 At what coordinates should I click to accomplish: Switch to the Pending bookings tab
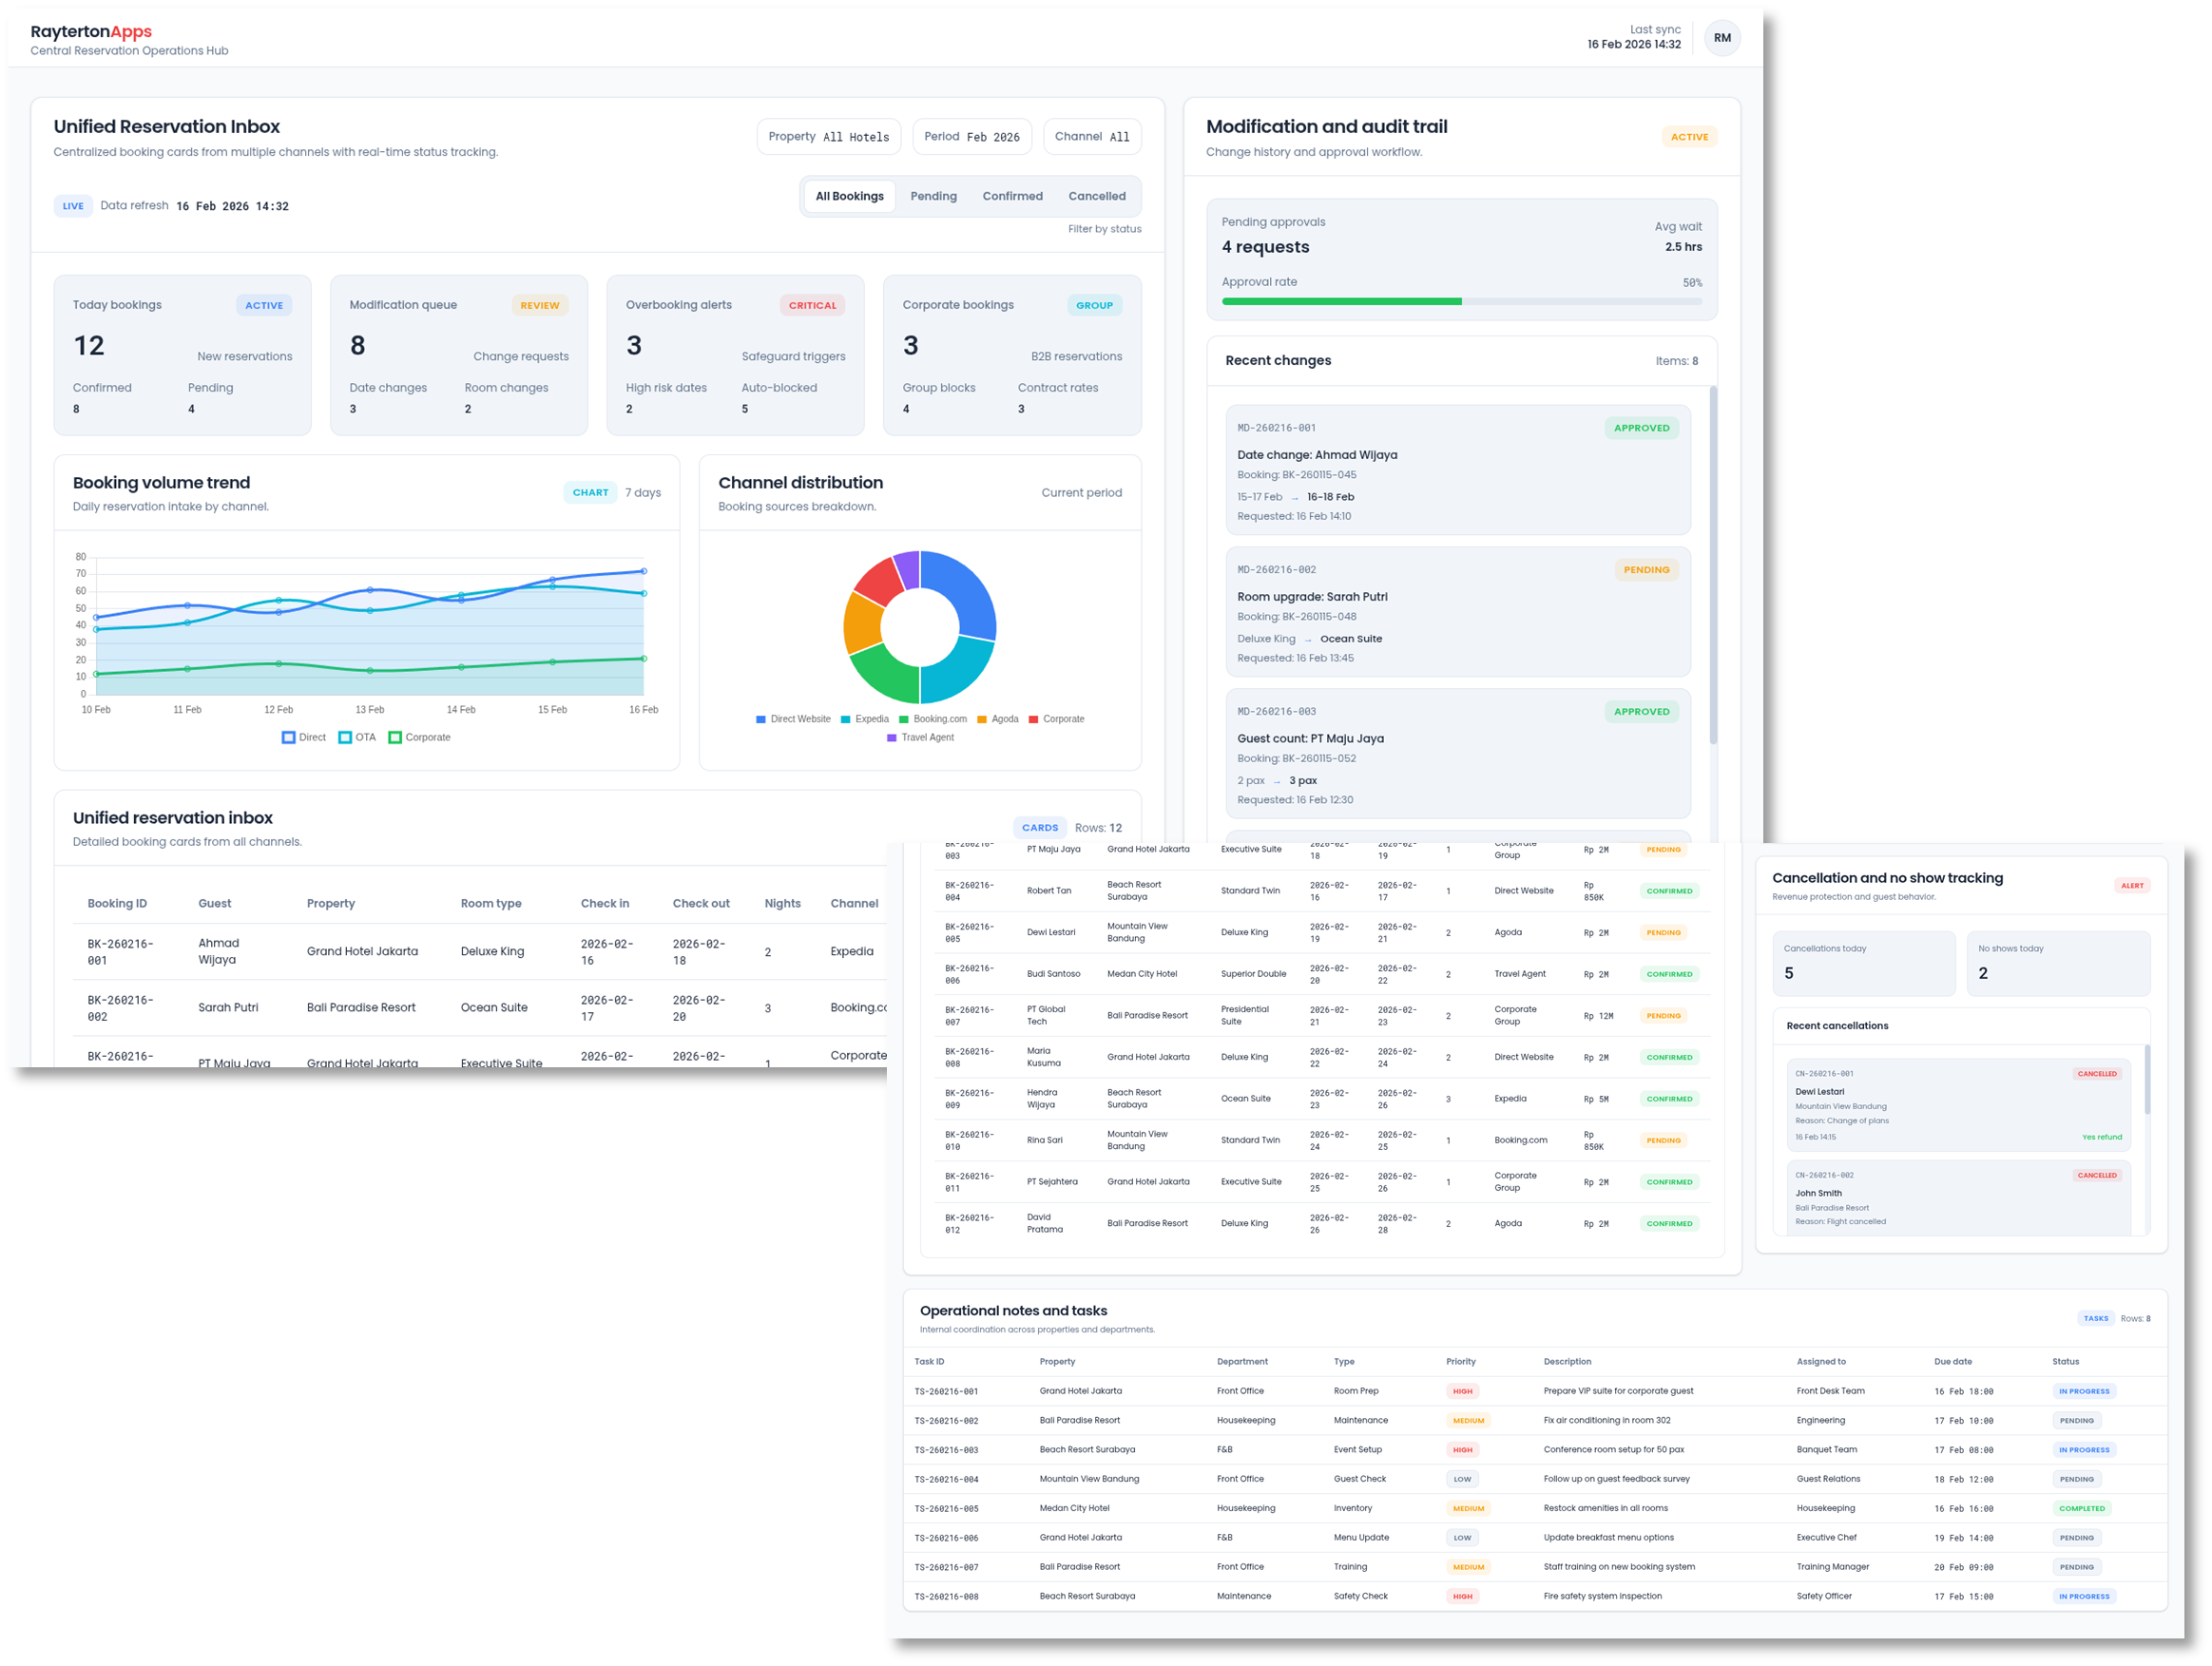coord(933,196)
